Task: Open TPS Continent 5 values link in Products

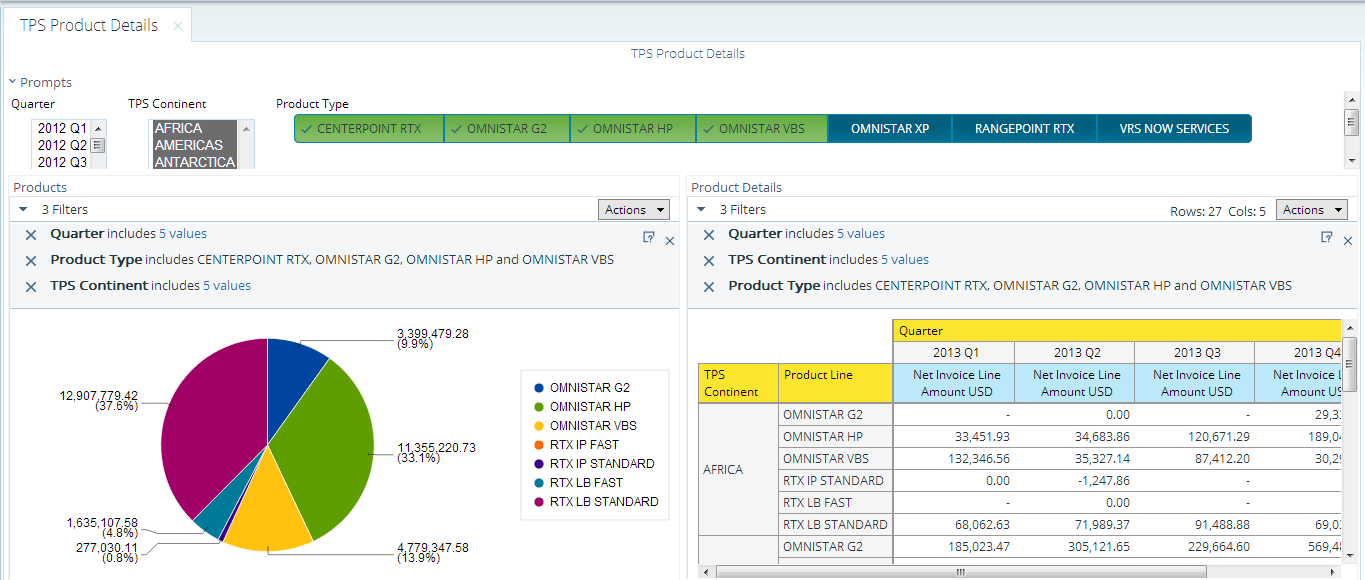Action: pos(227,286)
